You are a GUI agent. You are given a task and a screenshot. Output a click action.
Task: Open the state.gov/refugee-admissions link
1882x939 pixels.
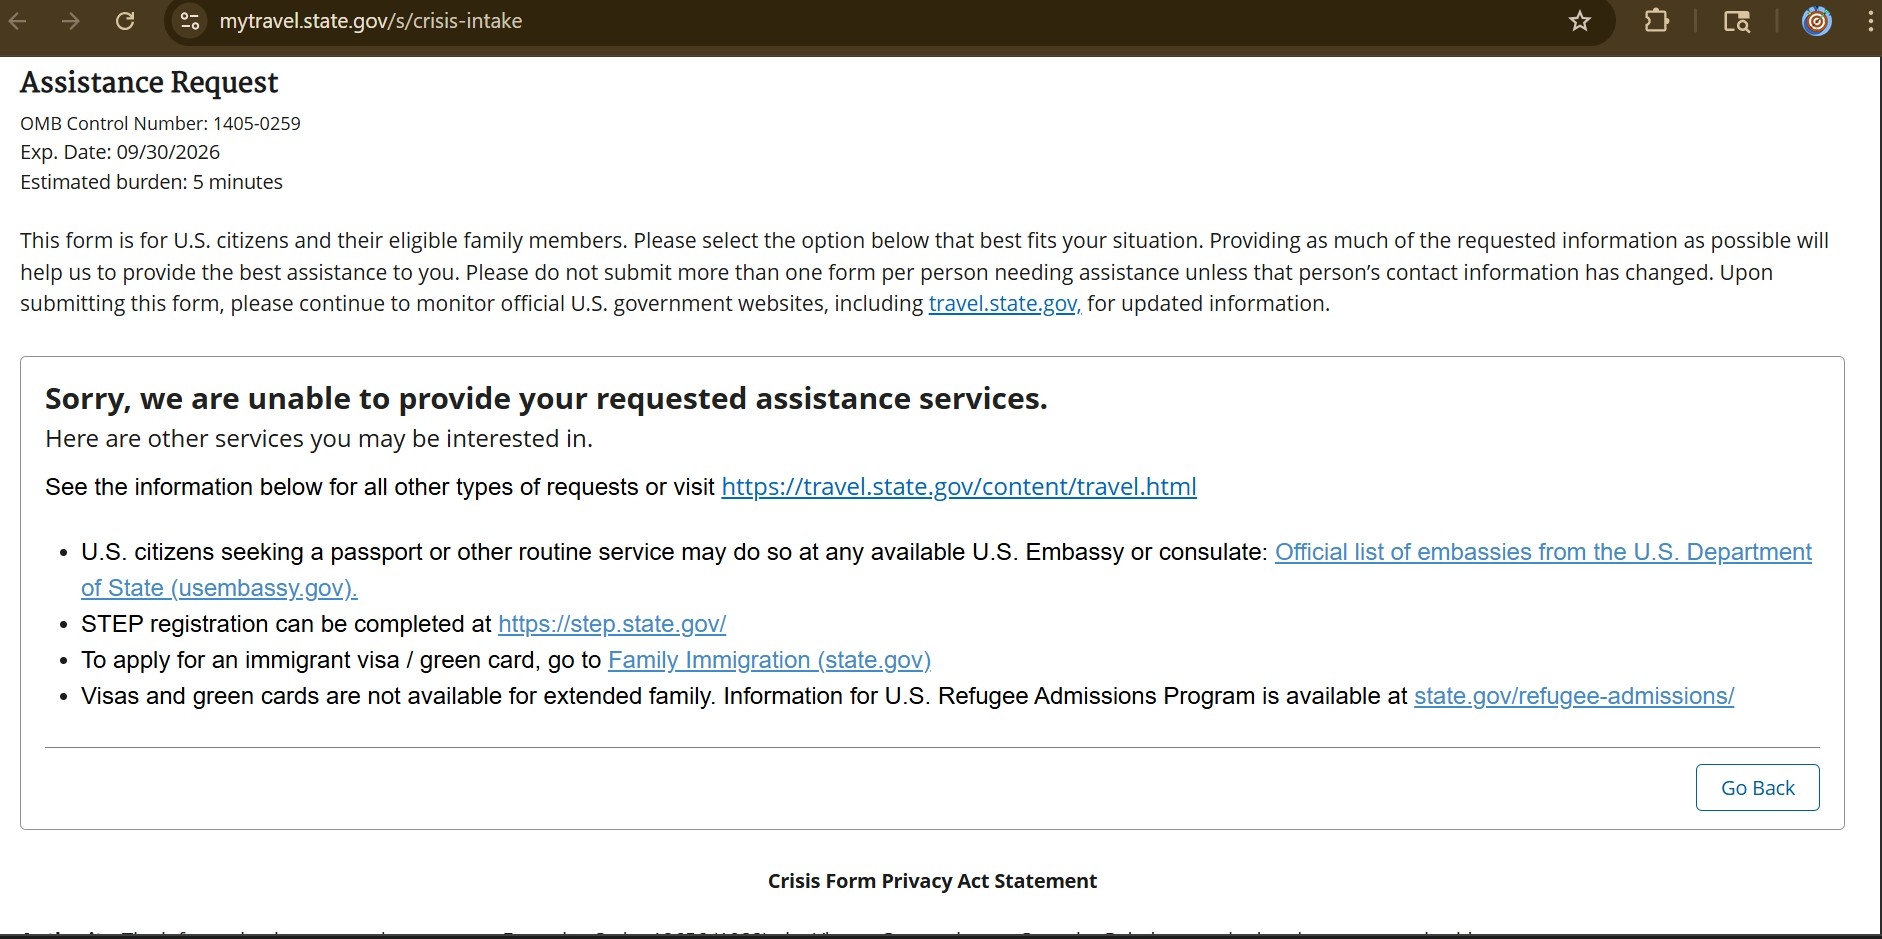coord(1573,696)
